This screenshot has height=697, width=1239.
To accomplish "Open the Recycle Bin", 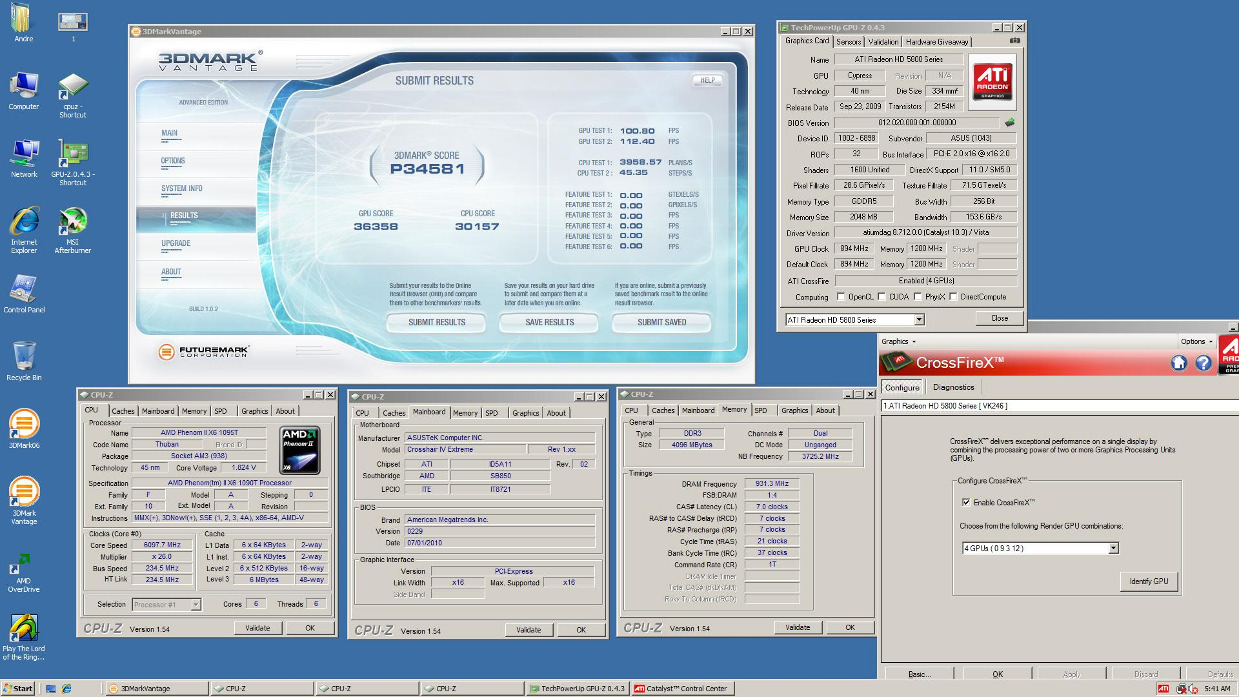I will (23, 356).
